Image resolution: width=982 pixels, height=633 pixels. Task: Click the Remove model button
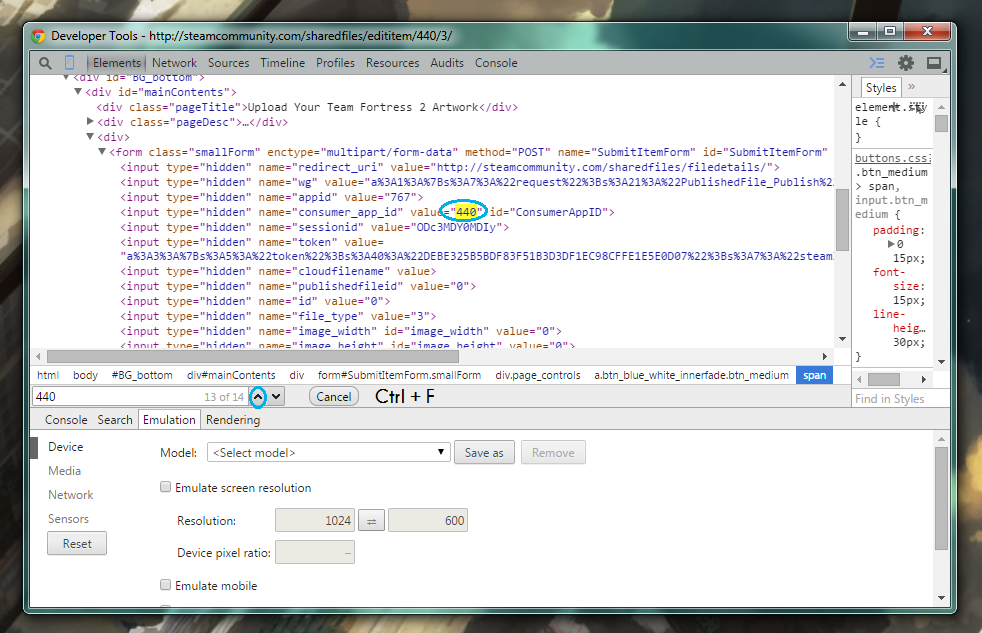point(553,453)
